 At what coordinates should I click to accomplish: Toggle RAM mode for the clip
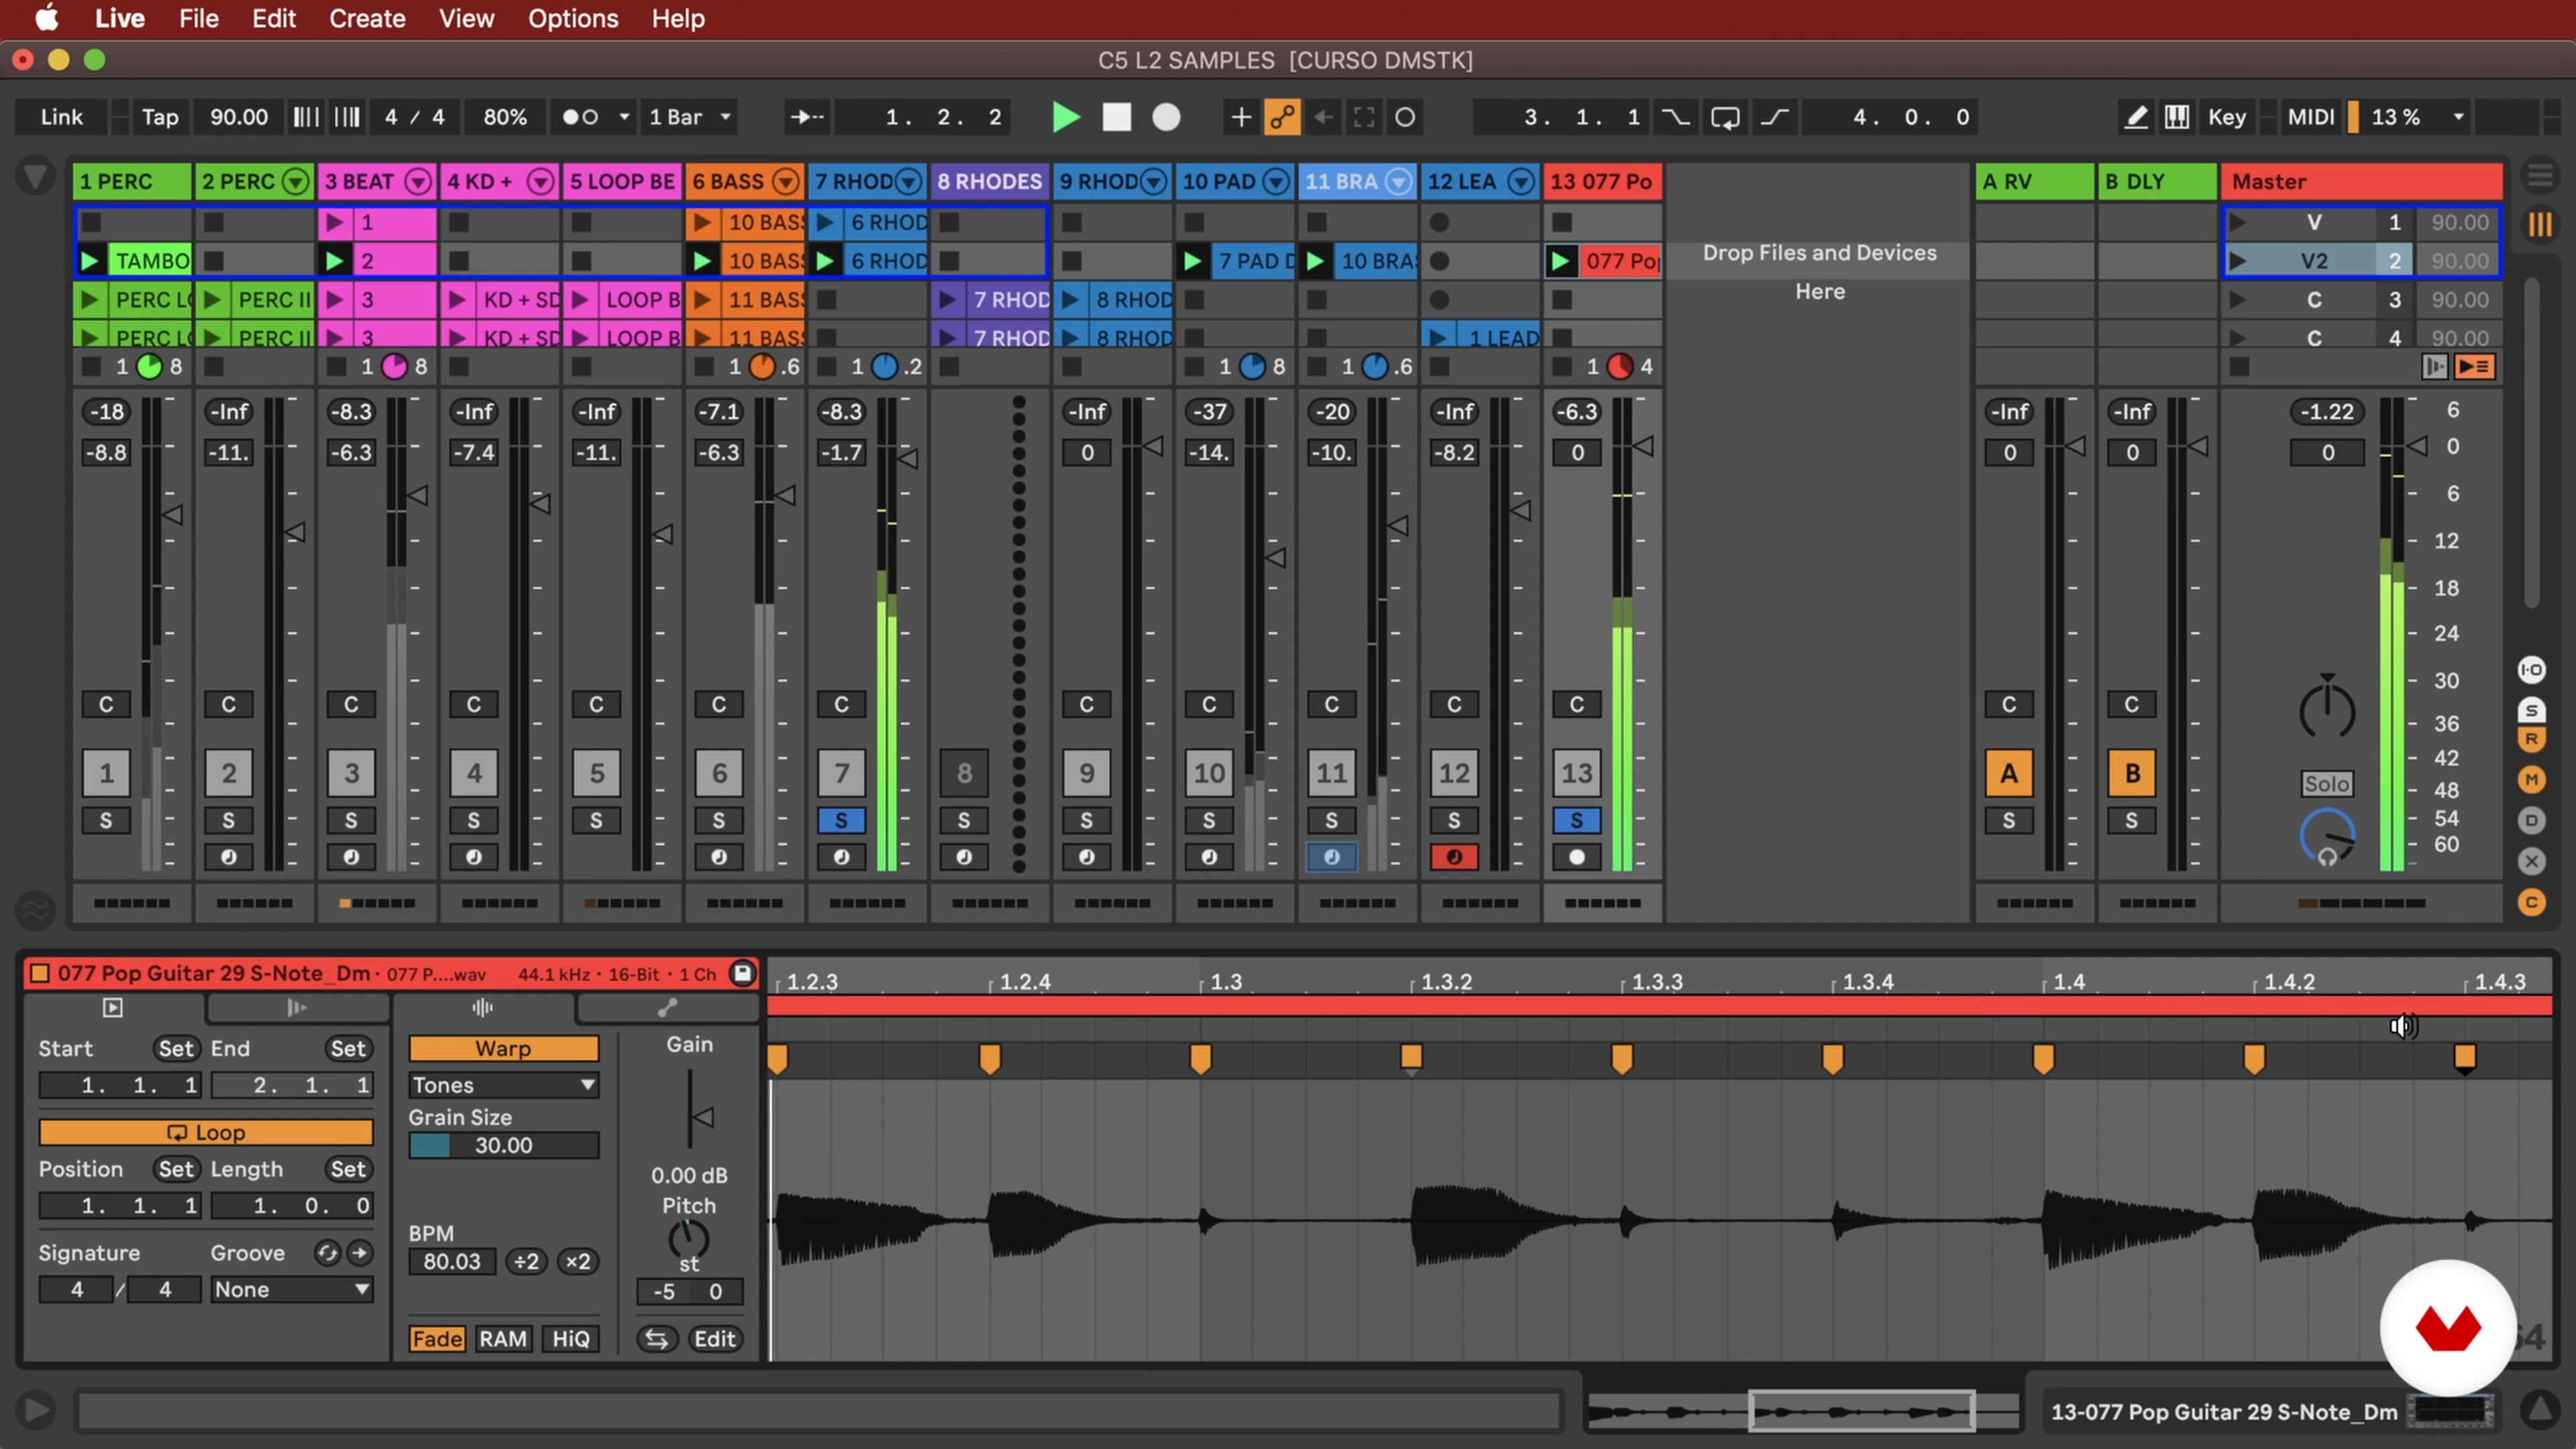502,1339
